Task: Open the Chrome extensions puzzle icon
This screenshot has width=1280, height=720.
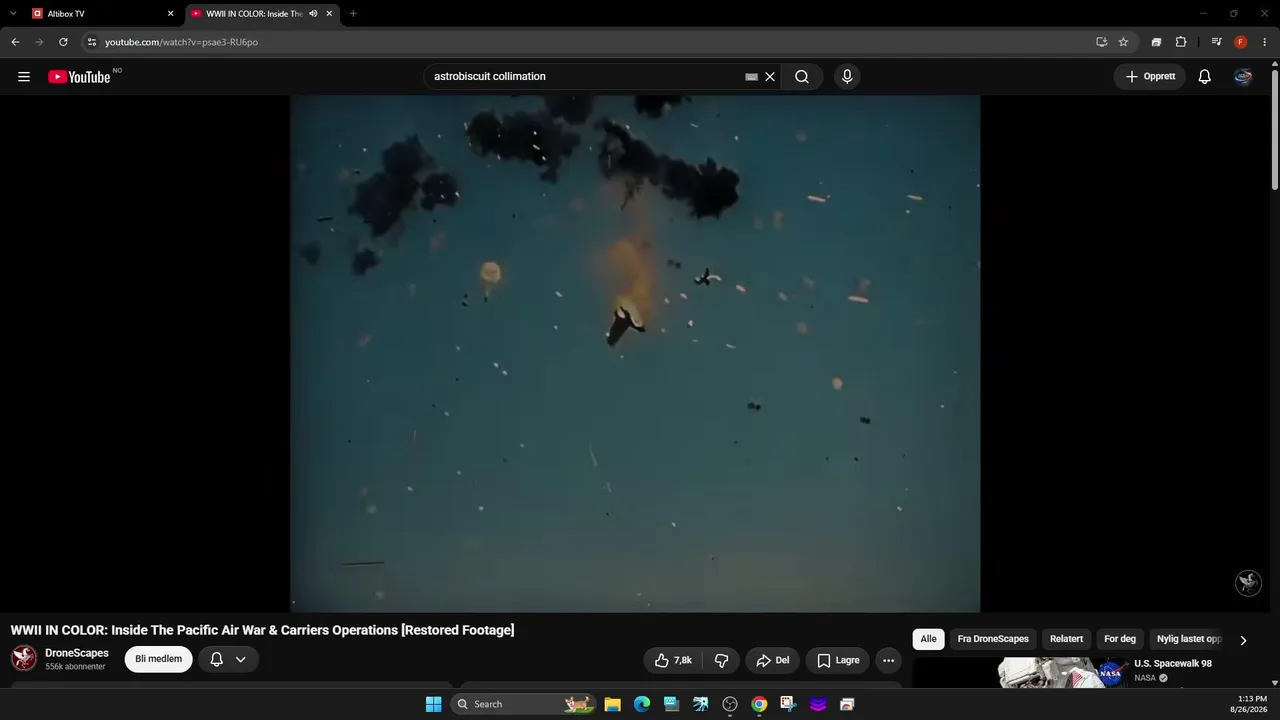Action: [x=1181, y=42]
